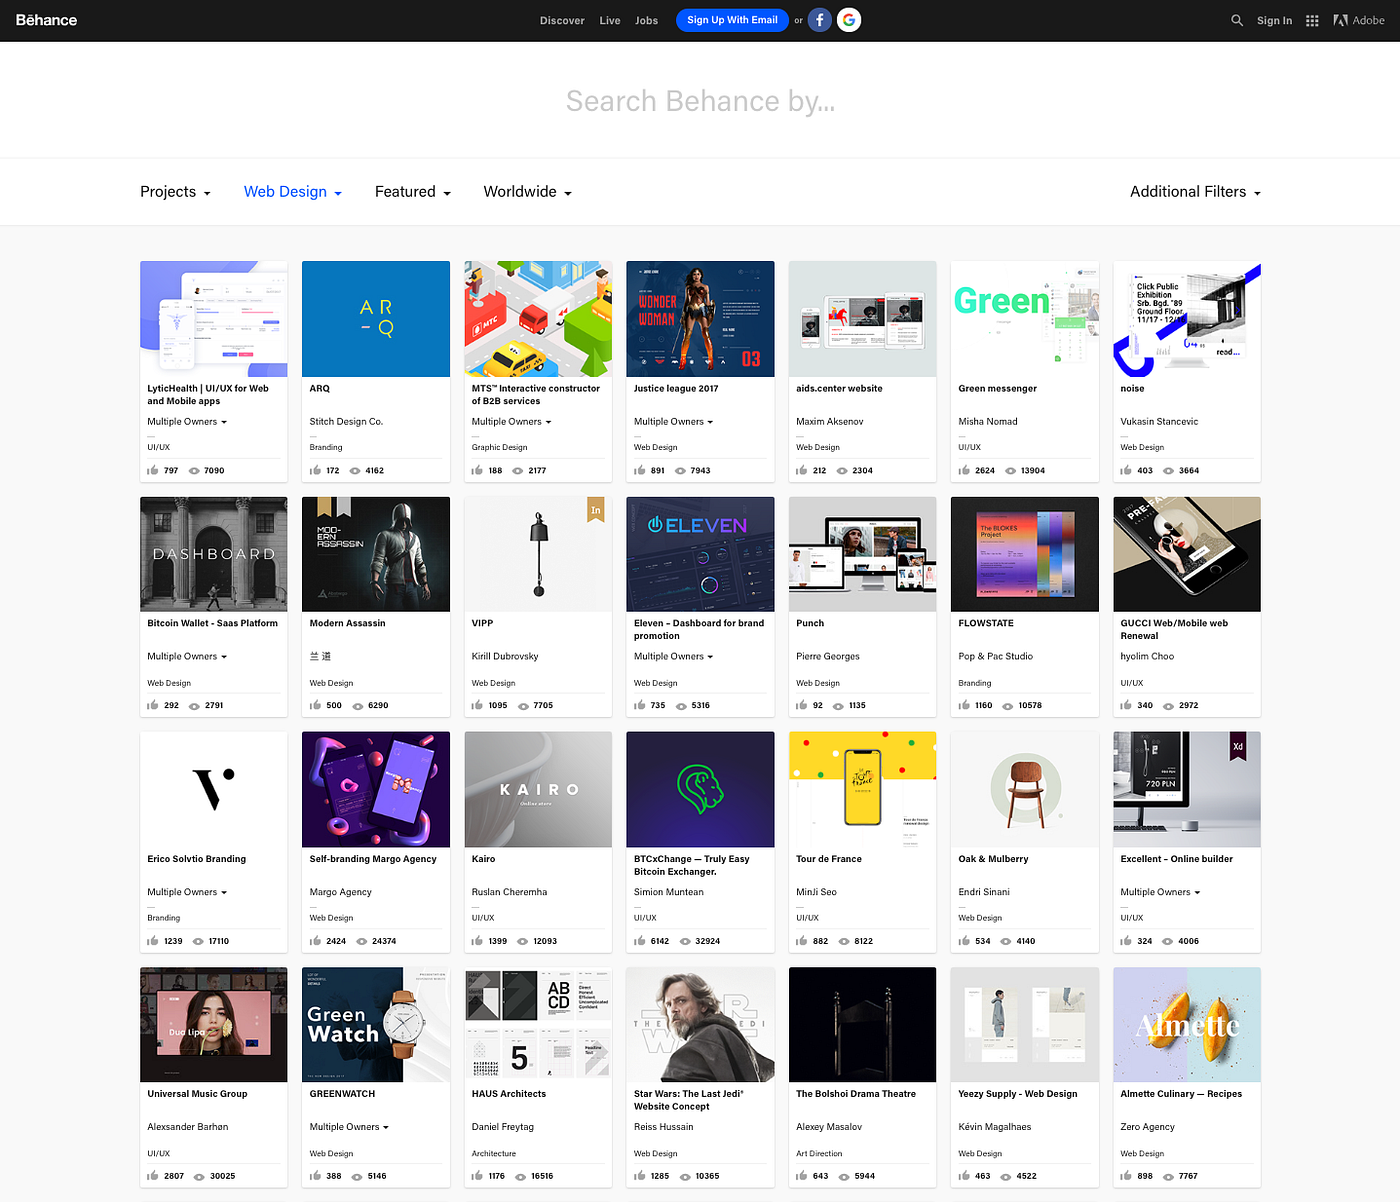Screen dimensions: 1400x1202
Task: Click the Sign Up With Email button
Action: point(732,20)
